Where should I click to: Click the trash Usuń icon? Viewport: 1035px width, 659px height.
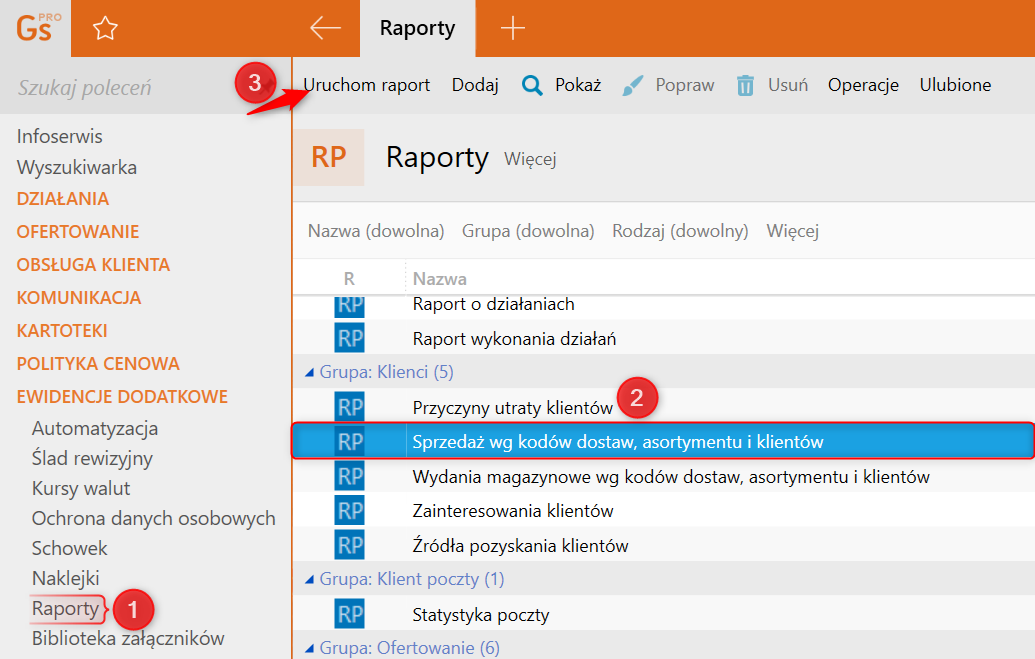(745, 85)
